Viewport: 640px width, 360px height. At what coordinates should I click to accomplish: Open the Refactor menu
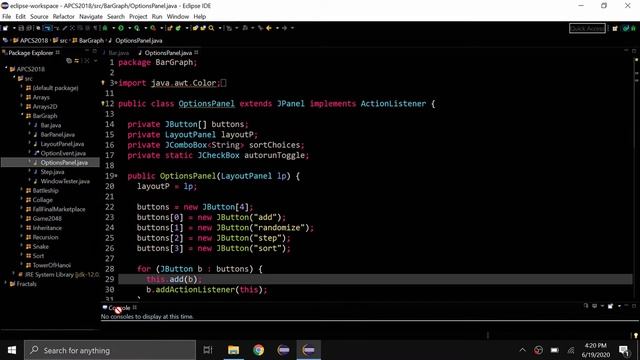pyautogui.click(x=64, y=17)
